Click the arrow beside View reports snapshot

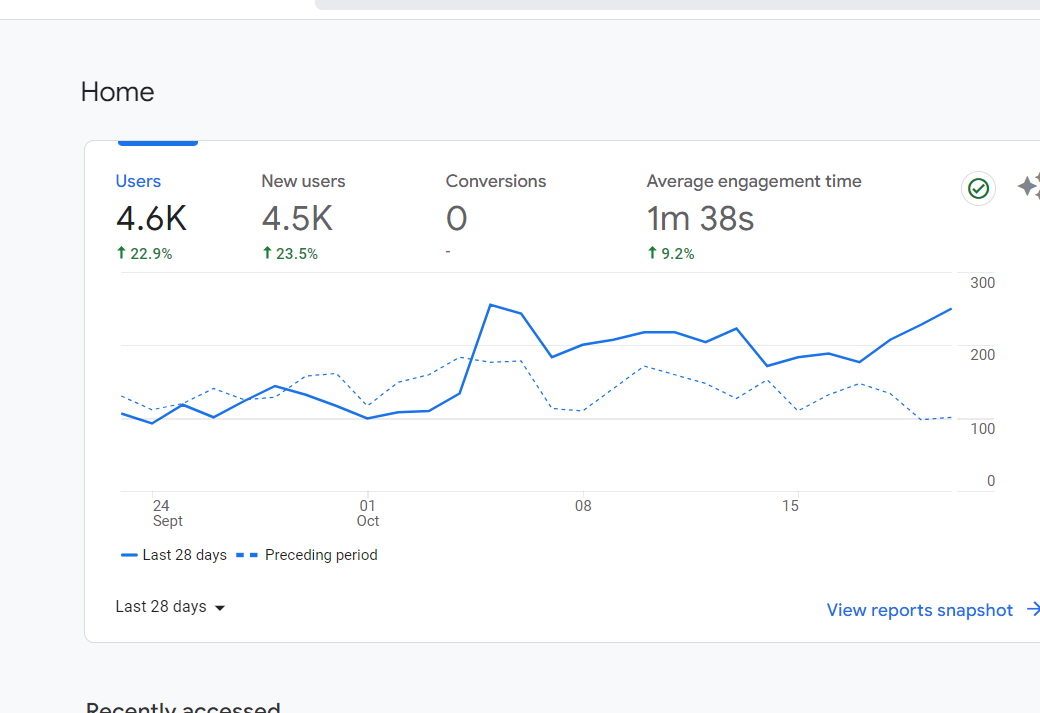click(1033, 610)
